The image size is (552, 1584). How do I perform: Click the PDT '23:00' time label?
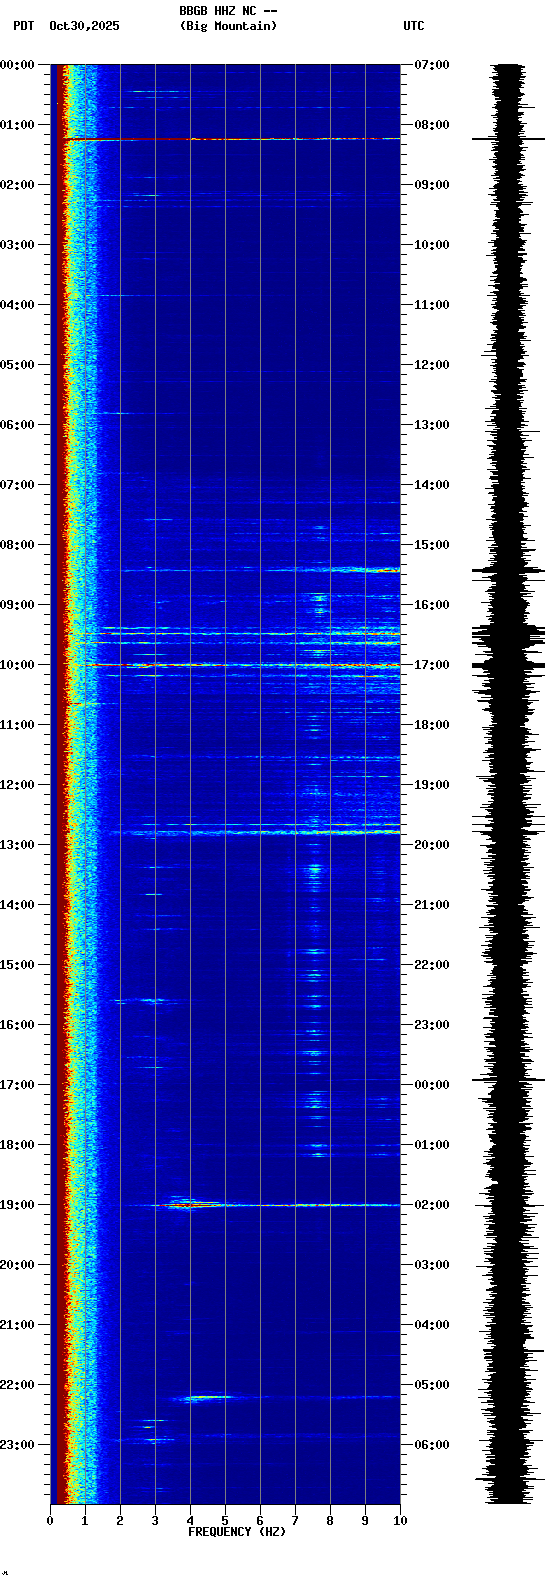(17, 1445)
